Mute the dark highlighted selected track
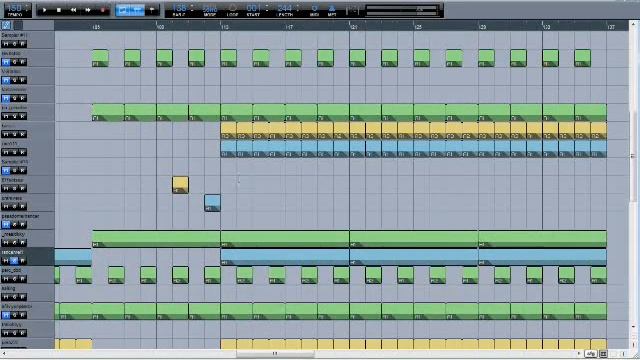The image size is (640, 360). [6, 260]
